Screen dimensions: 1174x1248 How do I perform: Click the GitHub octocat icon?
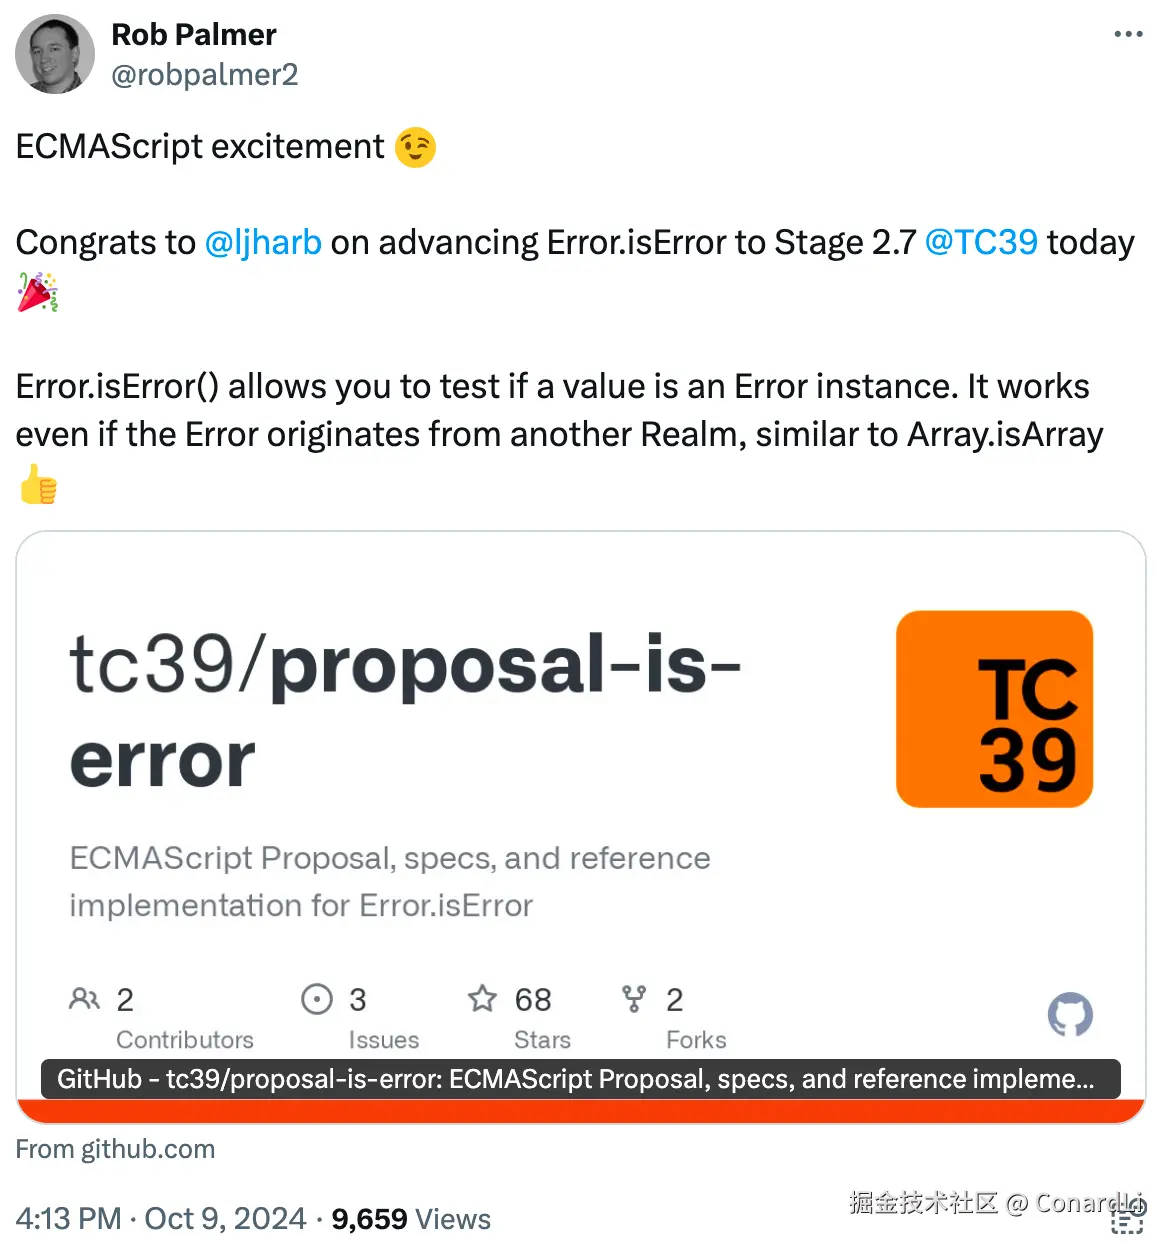coord(1070,1015)
